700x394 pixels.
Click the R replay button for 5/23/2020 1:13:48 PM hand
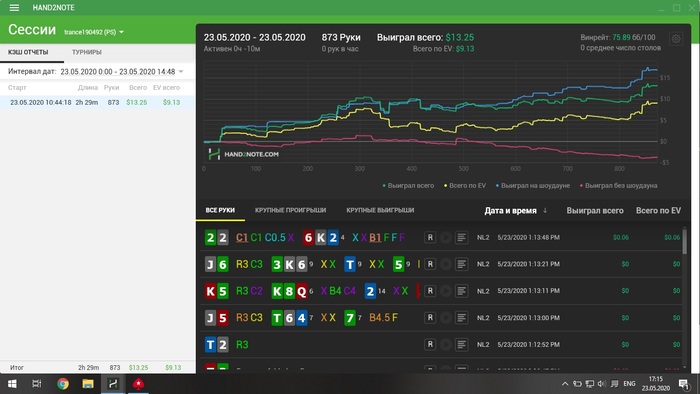(x=430, y=237)
